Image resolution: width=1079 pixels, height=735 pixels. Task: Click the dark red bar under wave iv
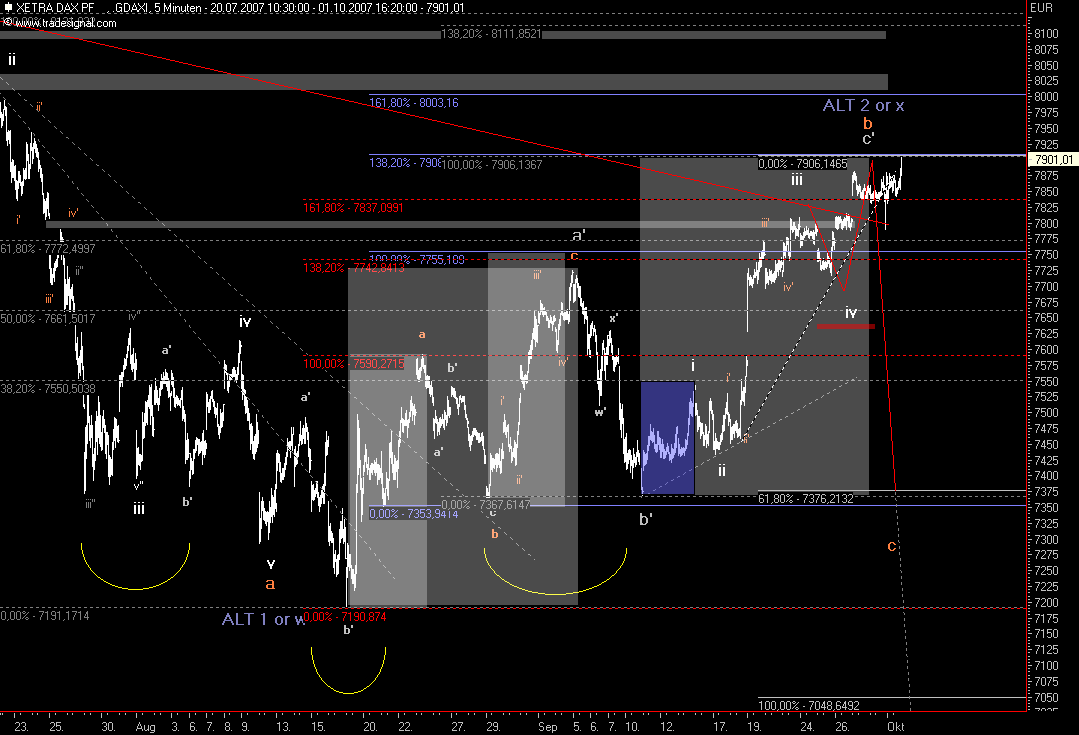pos(846,326)
